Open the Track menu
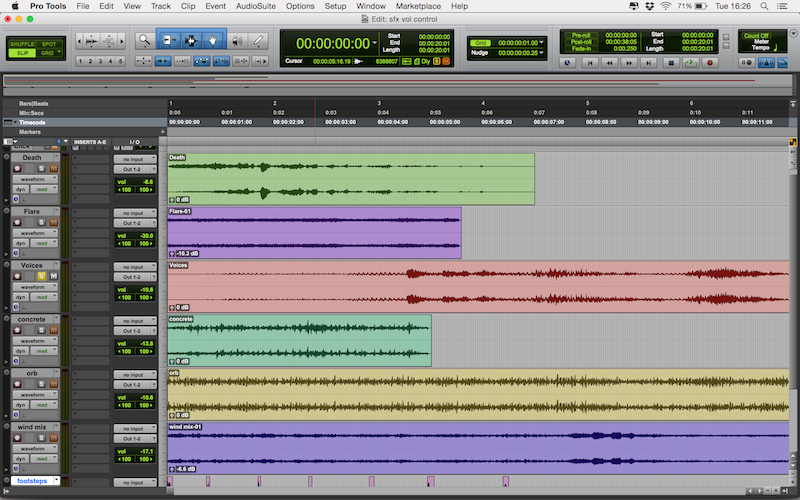The width and height of the screenshot is (800, 500). (161, 6)
